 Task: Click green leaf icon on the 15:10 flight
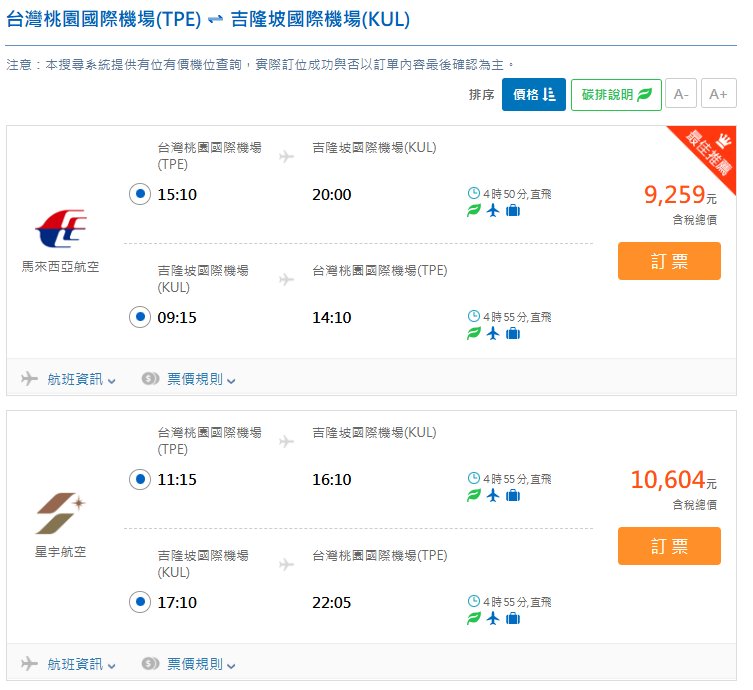pyautogui.click(x=474, y=210)
